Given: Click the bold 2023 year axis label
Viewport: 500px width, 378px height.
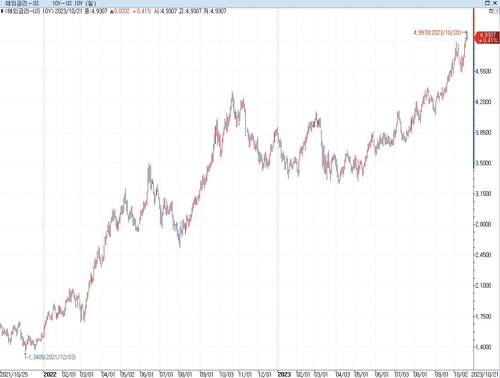Looking at the screenshot, I should (x=284, y=374).
